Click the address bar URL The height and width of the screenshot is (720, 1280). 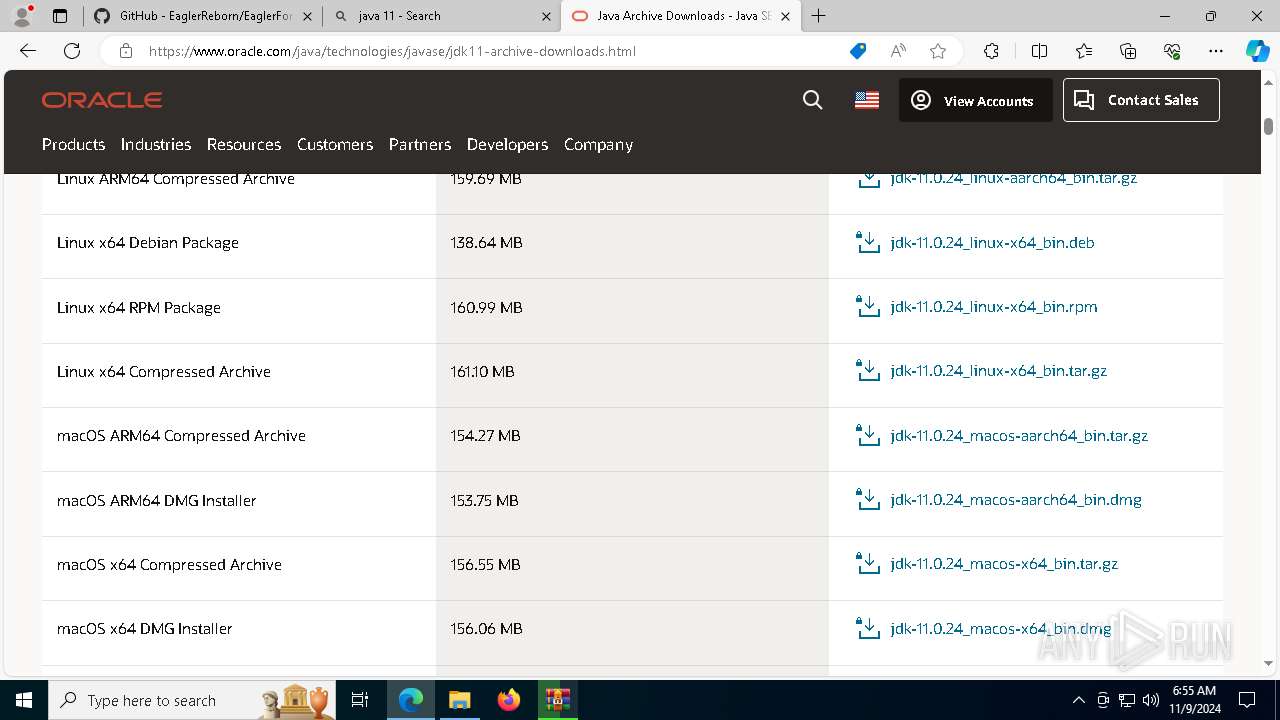tap(392, 51)
